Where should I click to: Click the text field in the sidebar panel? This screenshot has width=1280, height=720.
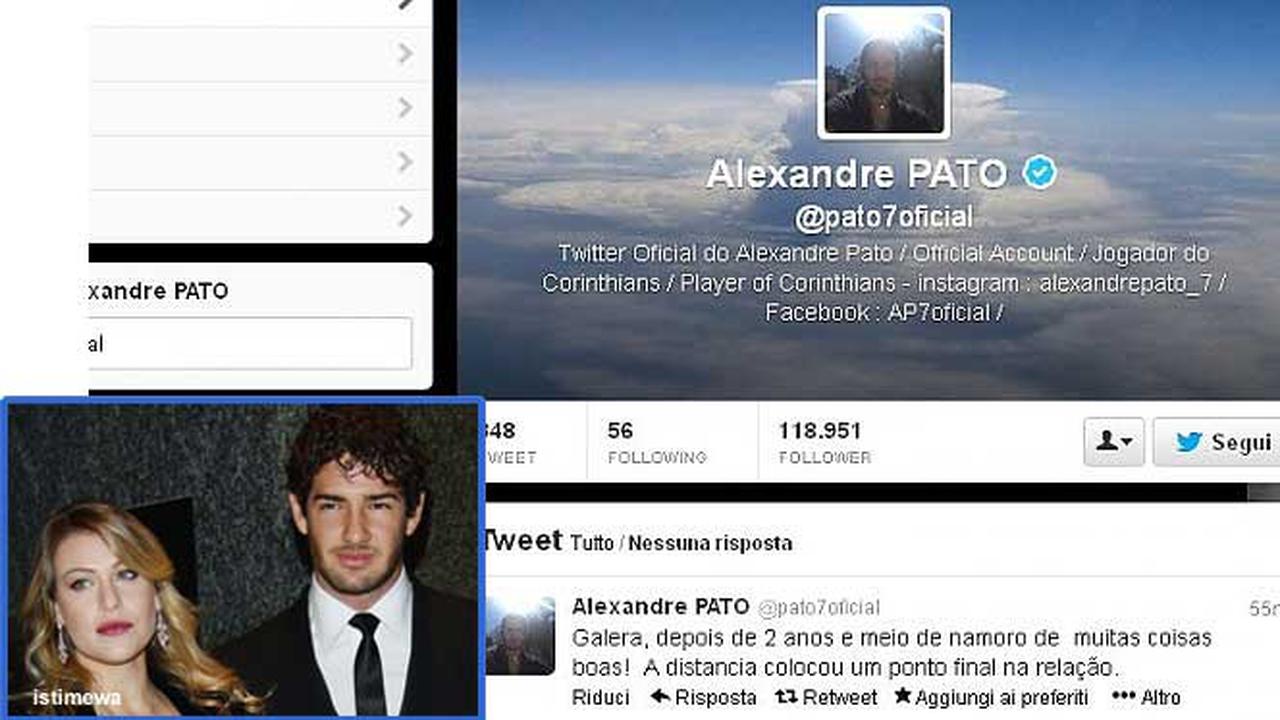point(250,344)
